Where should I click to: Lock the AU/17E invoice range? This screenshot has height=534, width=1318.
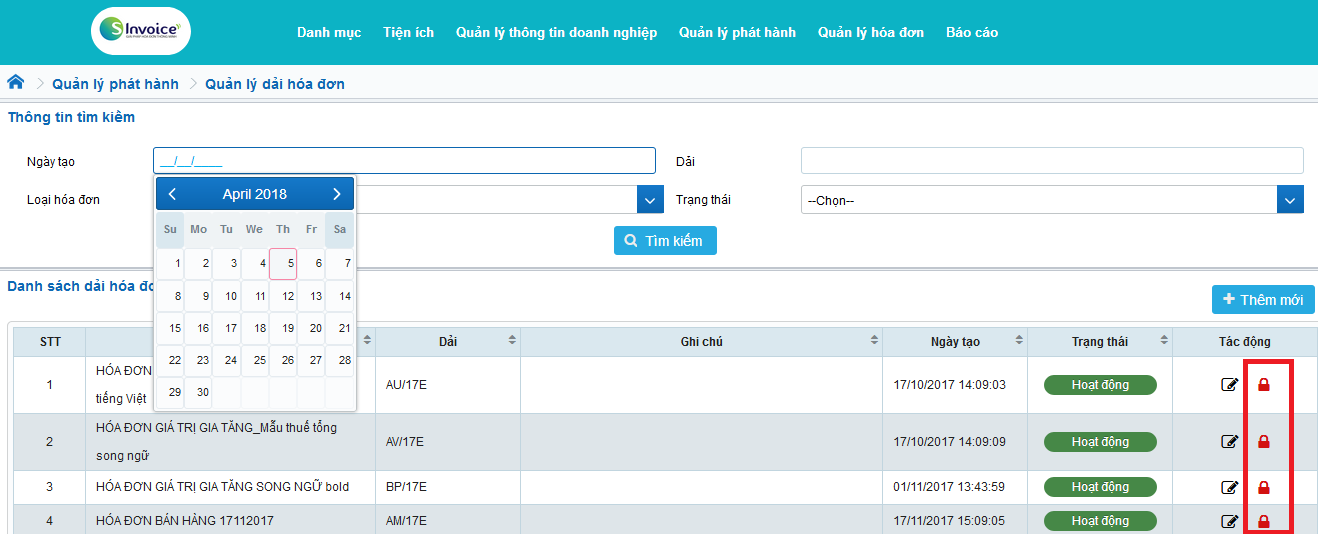coord(1263,385)
